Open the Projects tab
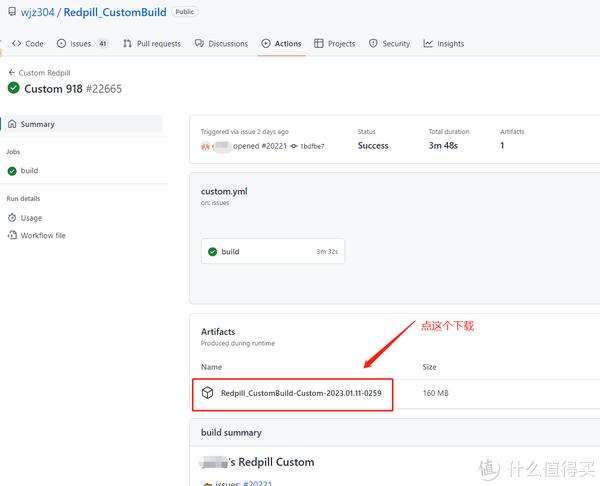 tap(334, 44)
